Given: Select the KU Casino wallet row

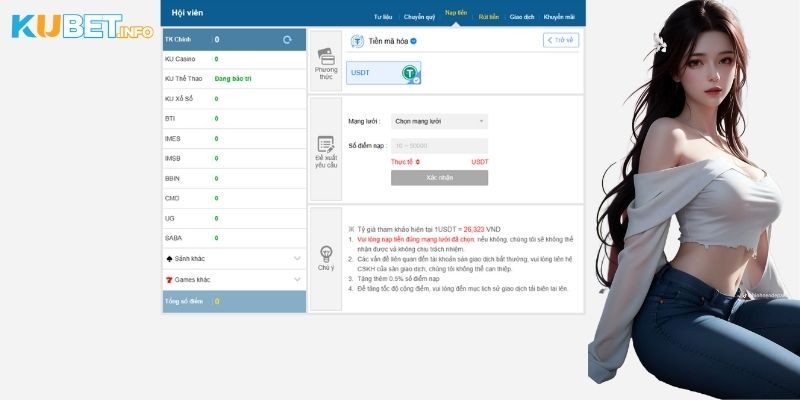Looking at the screenshot, I should (233, 60).
